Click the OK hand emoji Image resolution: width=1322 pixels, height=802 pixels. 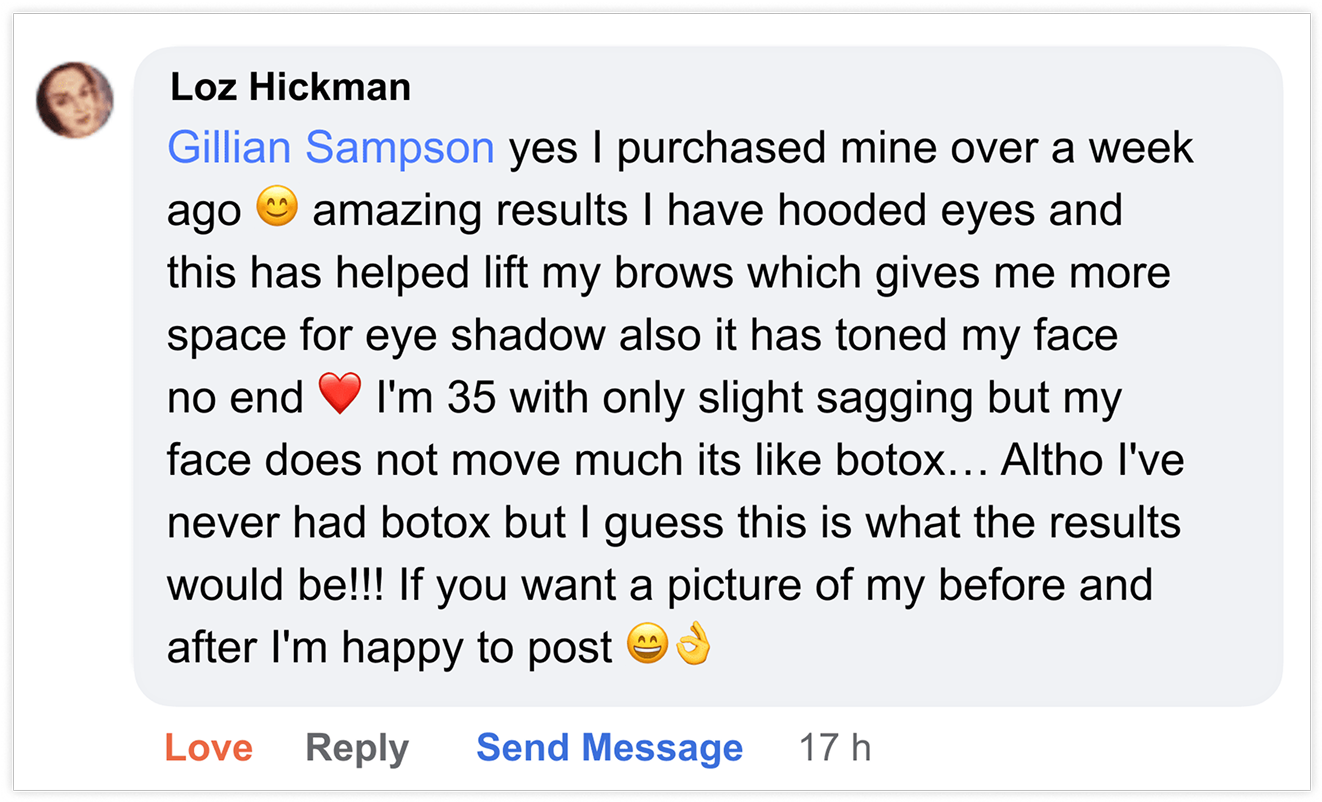pos(692,647)
